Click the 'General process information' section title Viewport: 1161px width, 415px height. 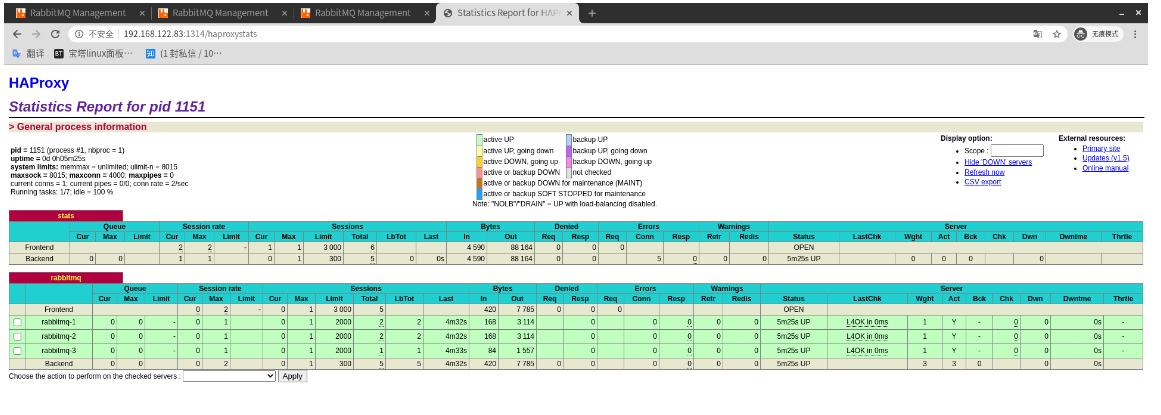click(81, 127)
